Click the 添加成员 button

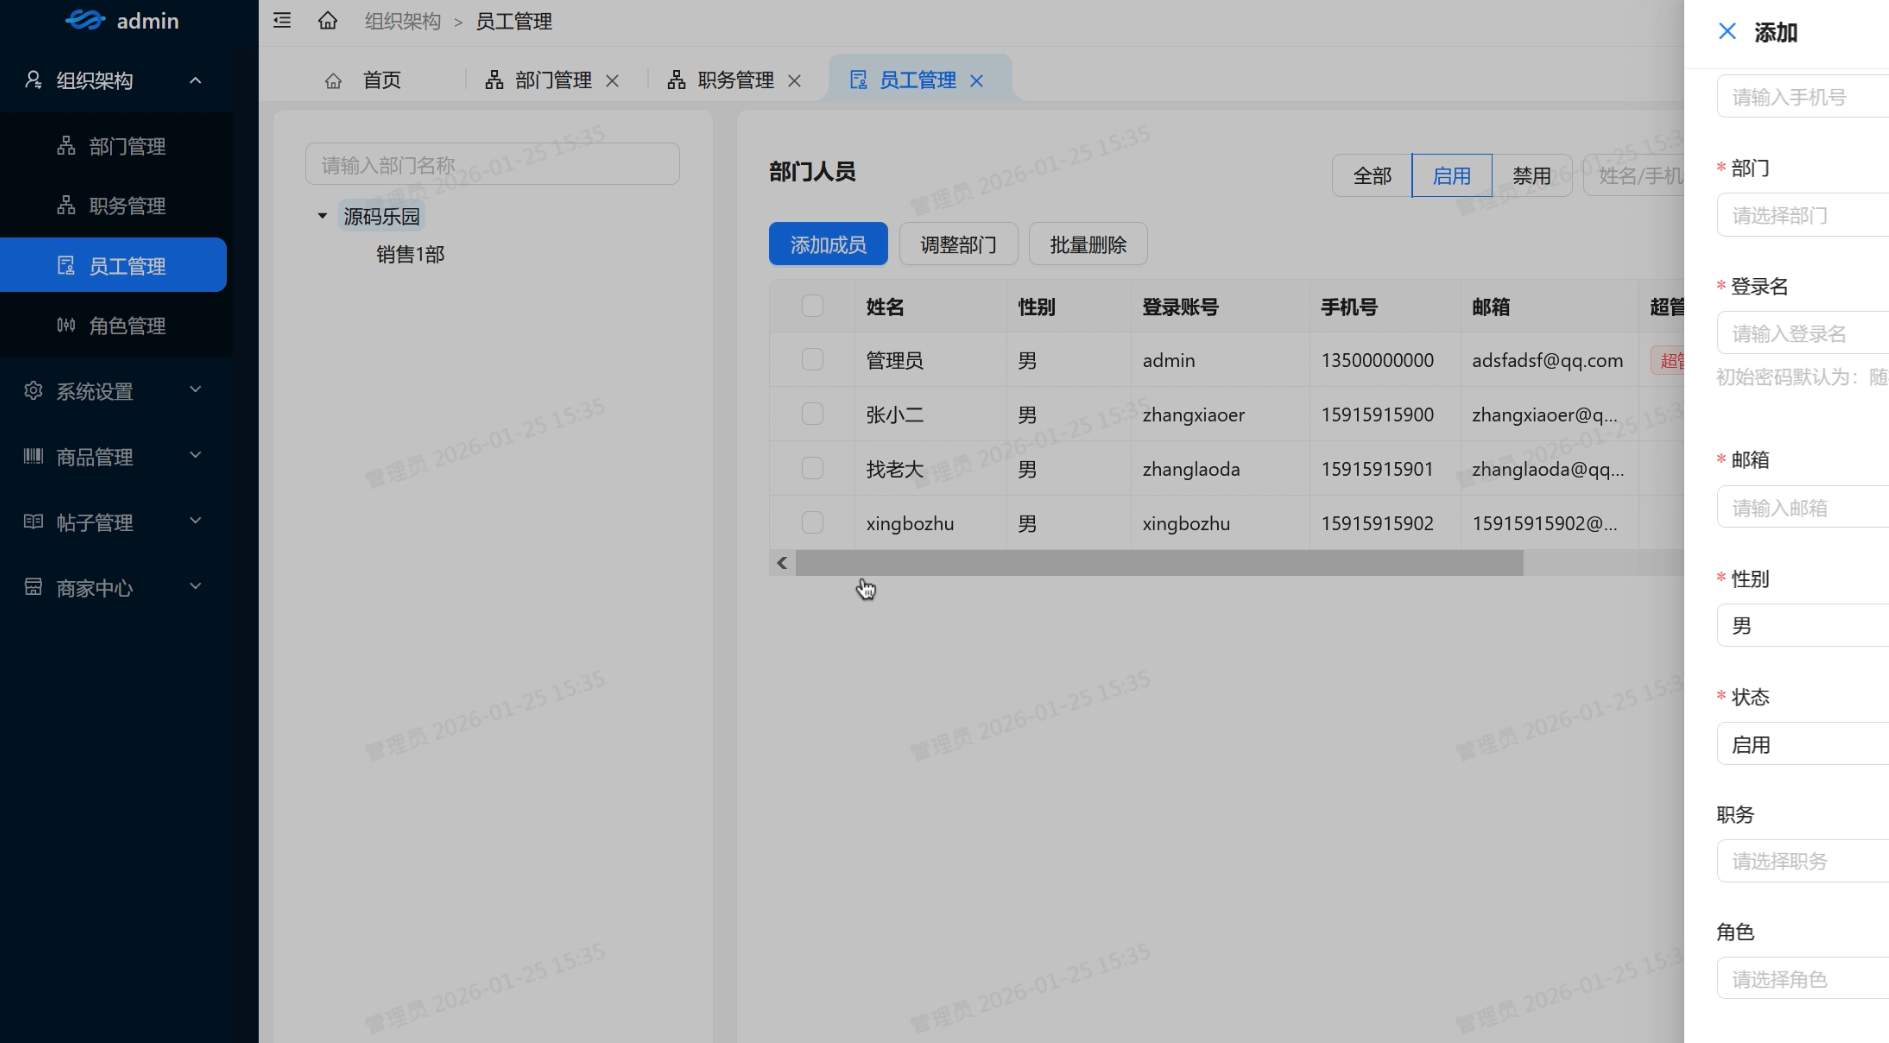[827, 244]
